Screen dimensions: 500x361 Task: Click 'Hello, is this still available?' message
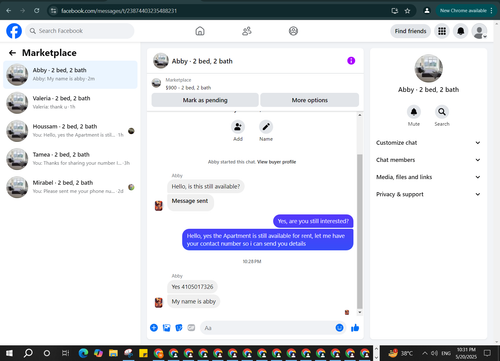206,186
